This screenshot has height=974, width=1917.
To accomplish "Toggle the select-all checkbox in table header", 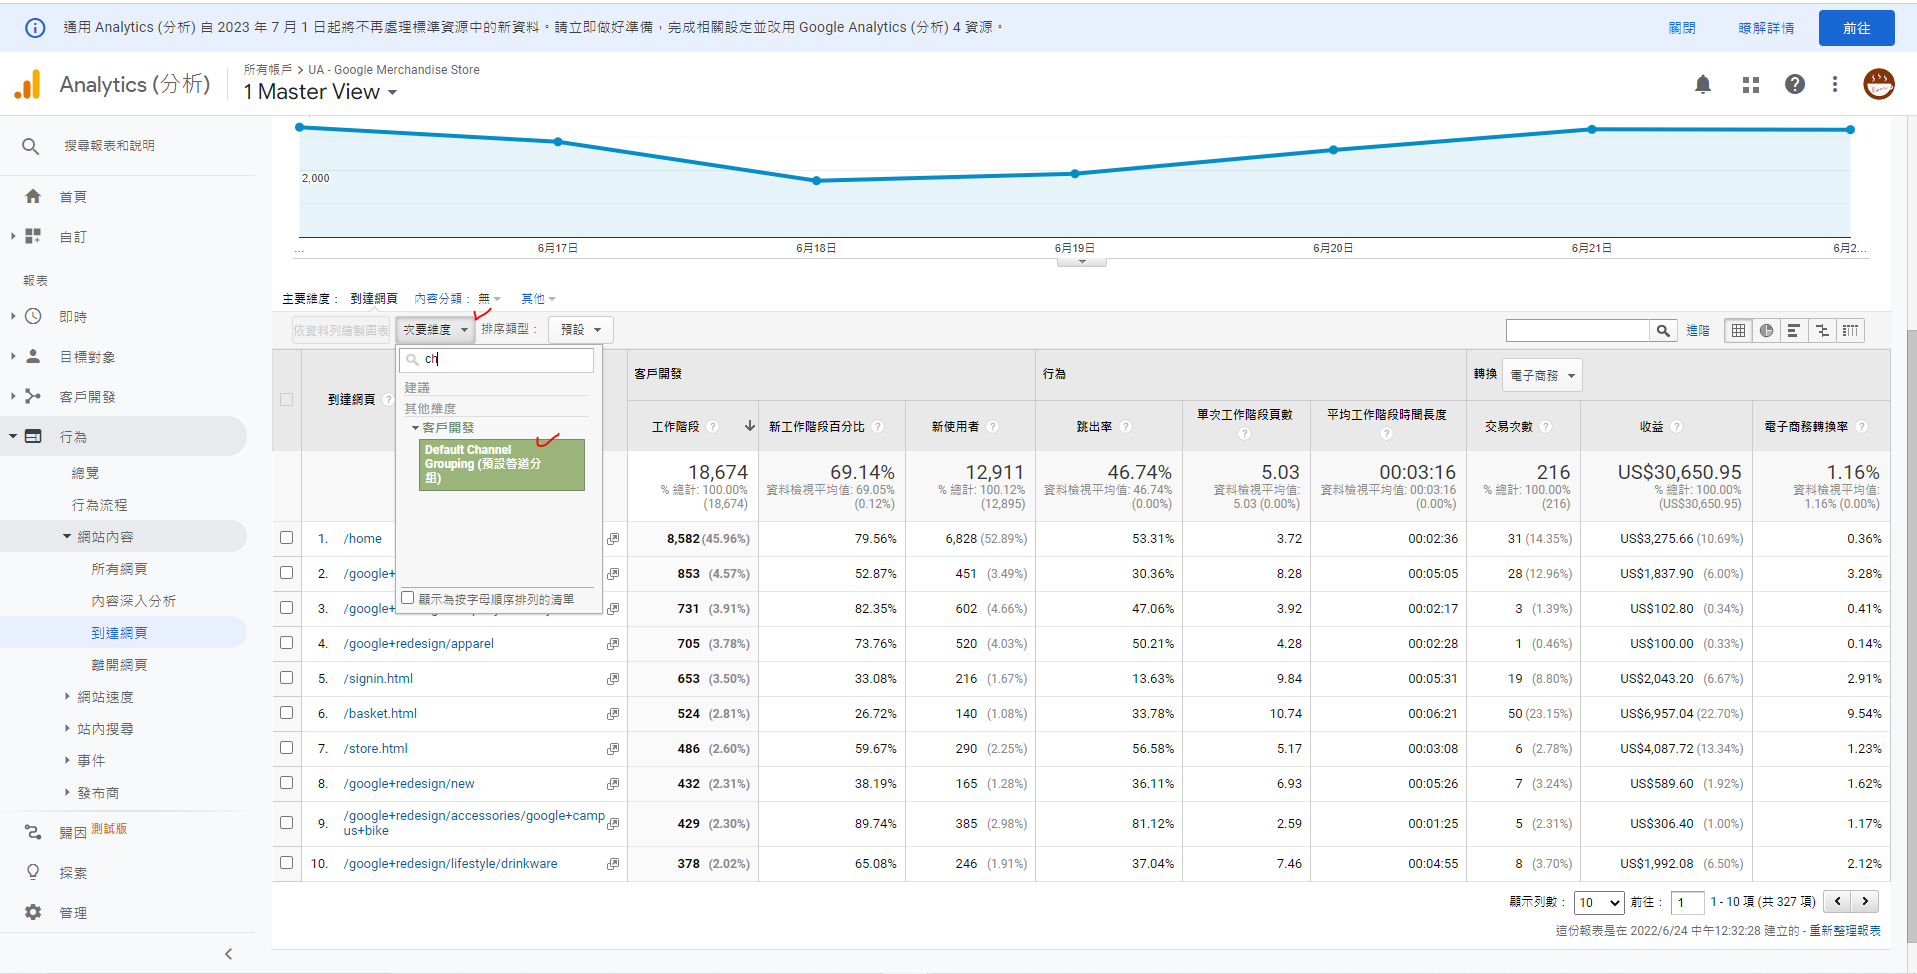I will [286, 399].
